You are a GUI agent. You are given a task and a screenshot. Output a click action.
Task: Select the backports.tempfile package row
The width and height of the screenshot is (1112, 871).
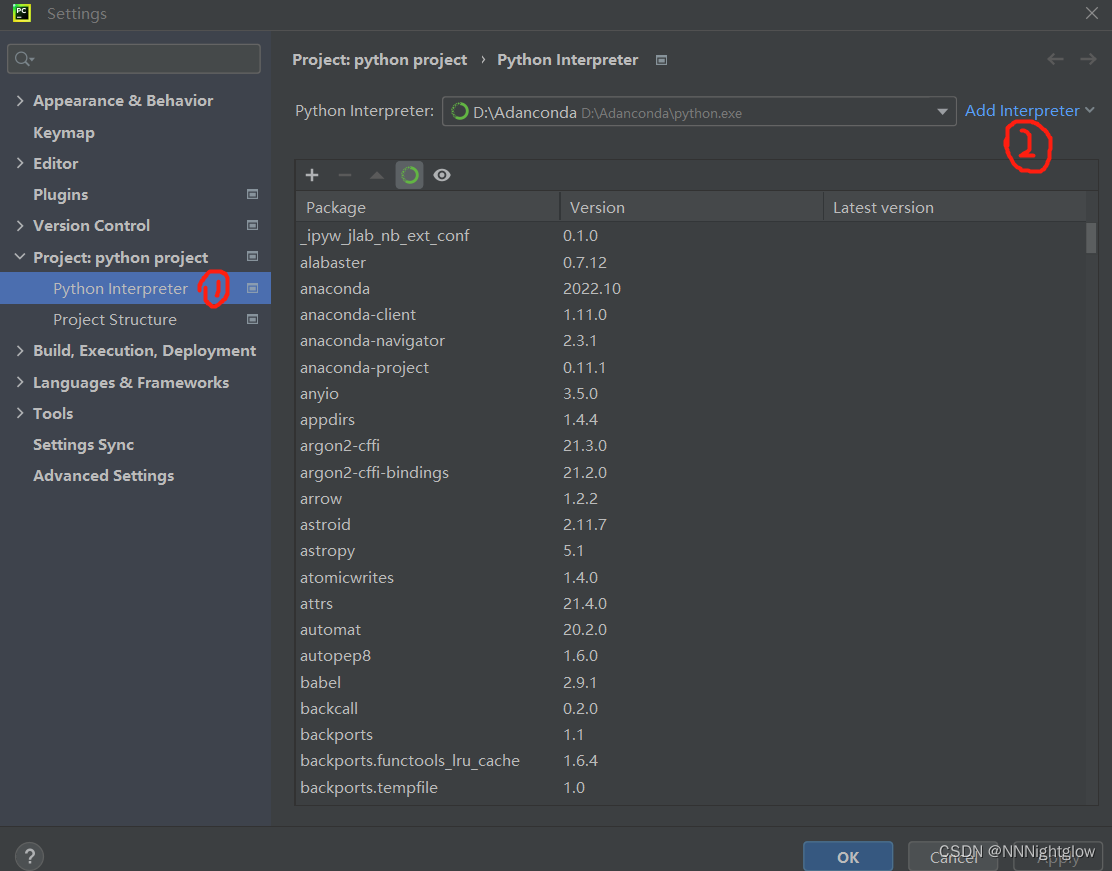691,787
